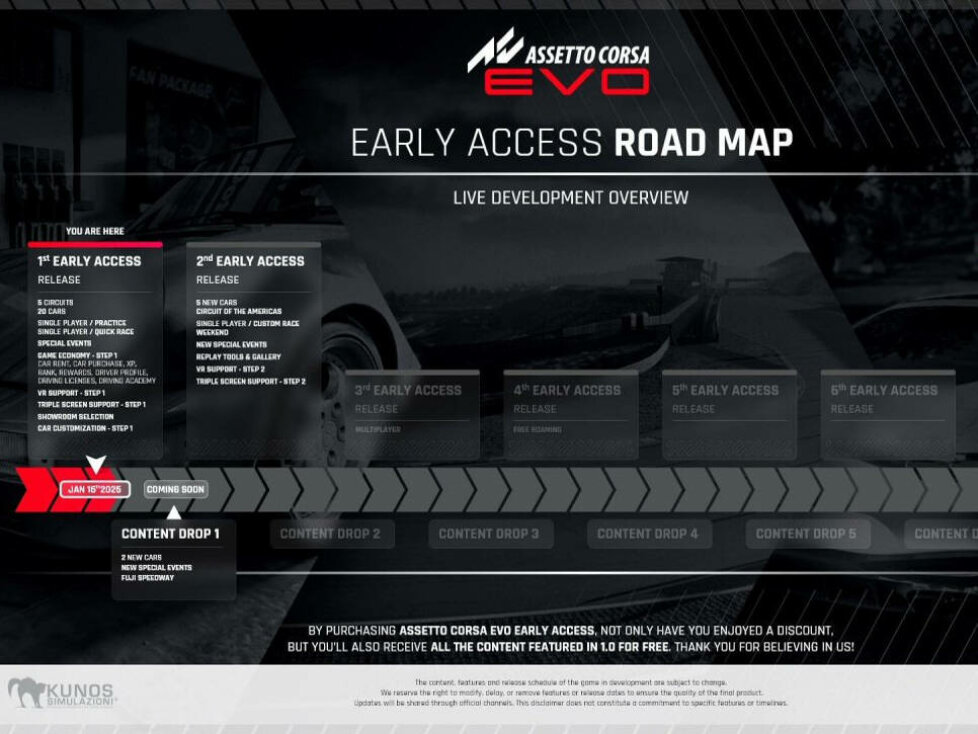Open the 2nd Early Access Release card
The image size is (978, 734).
(254, 351)
